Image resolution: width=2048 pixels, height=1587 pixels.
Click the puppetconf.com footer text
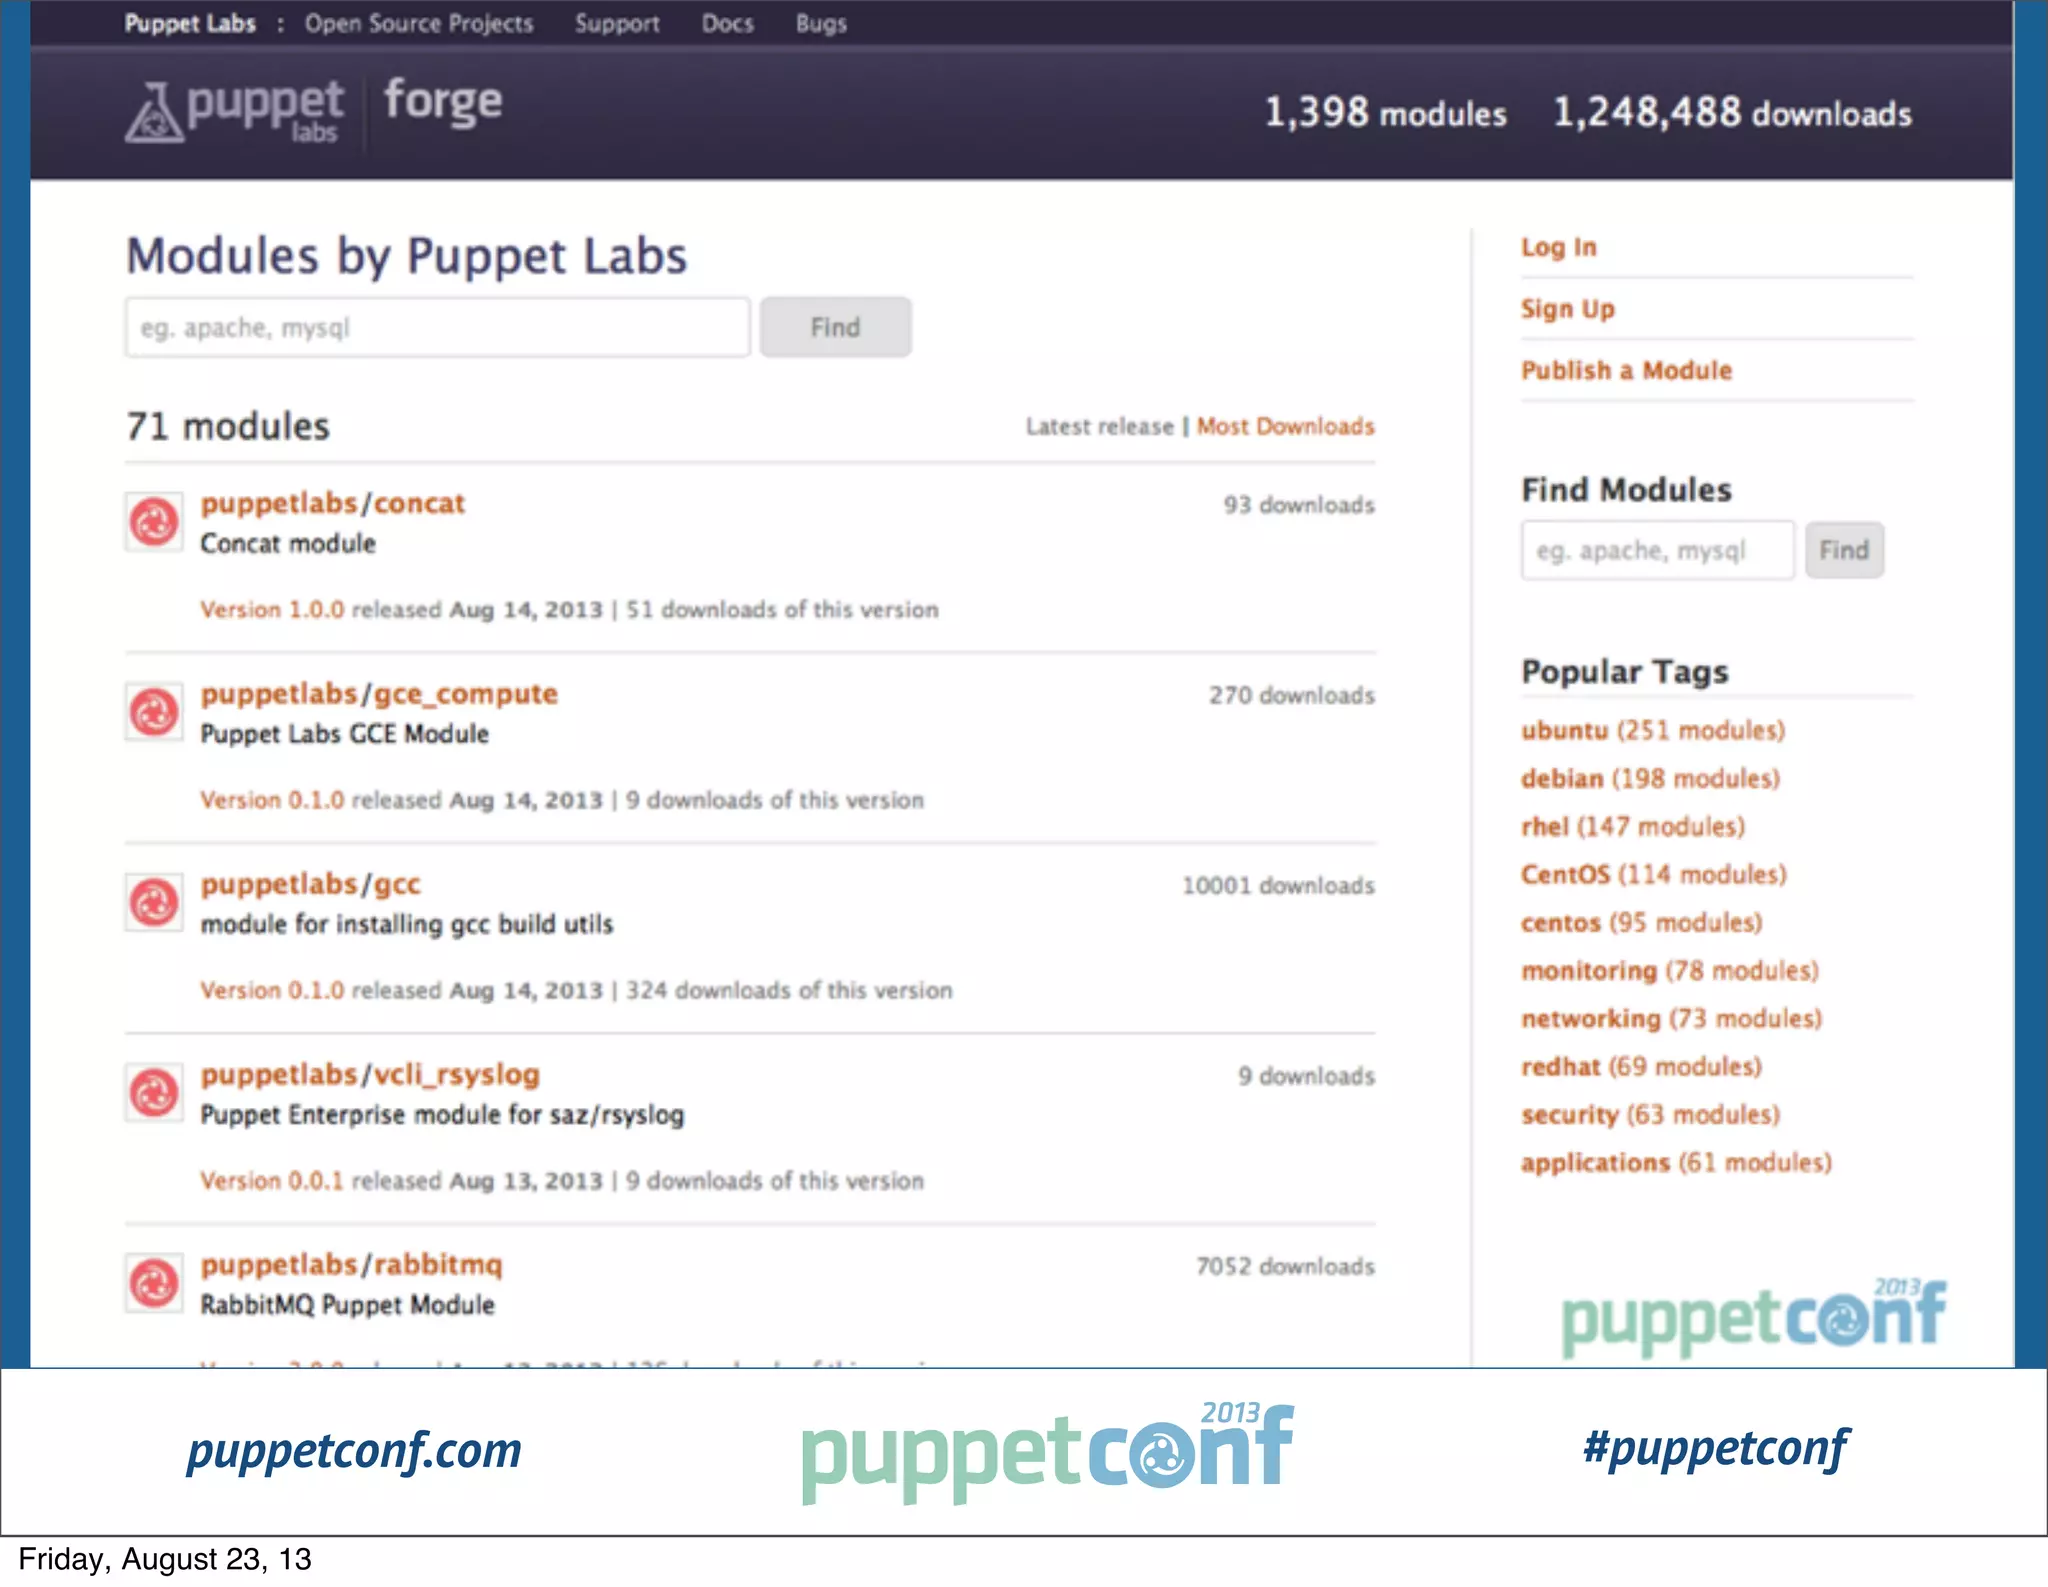pos(354,1450)
